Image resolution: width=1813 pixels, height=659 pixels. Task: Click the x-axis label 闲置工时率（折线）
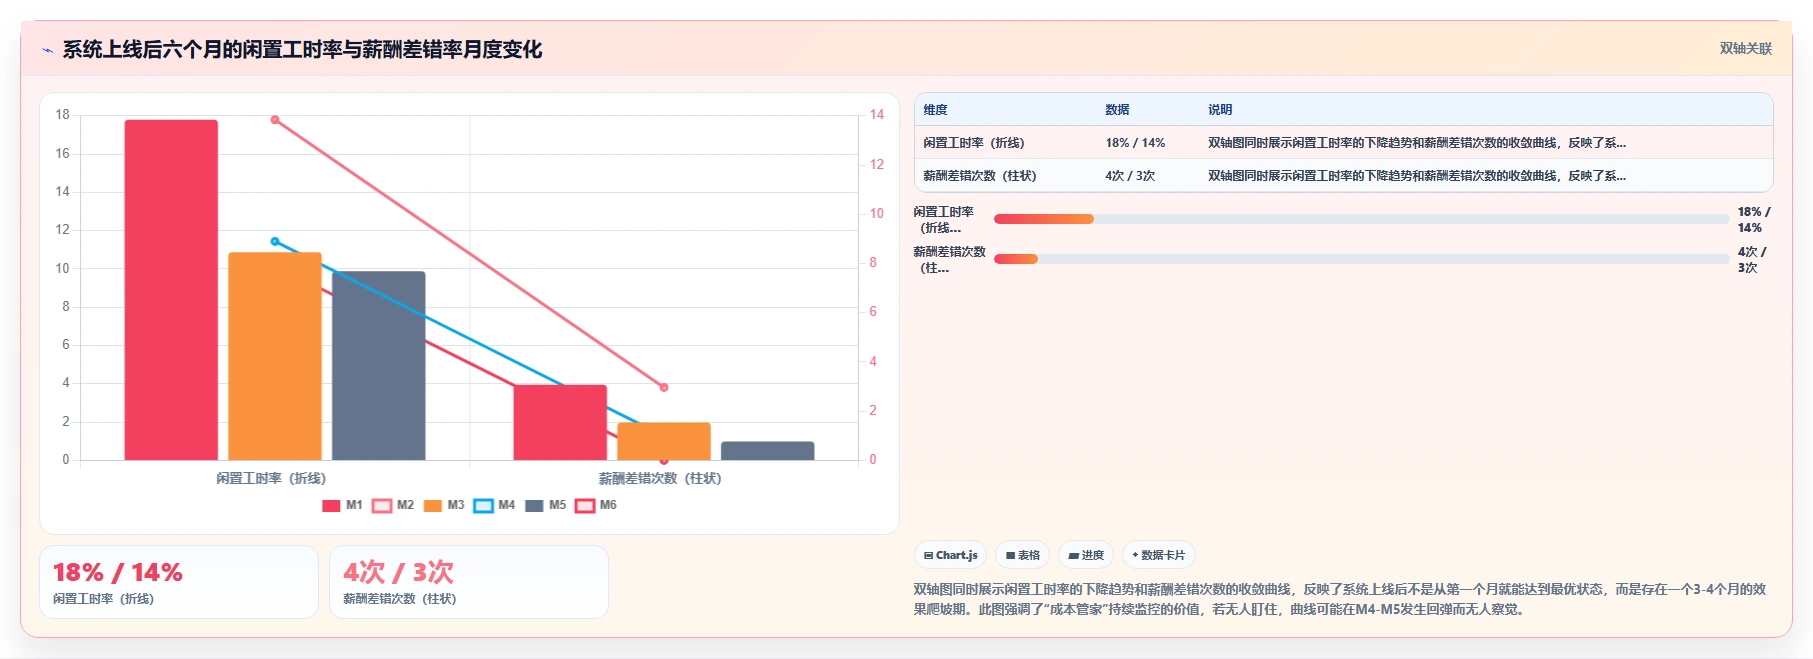[x=271, y=478]
